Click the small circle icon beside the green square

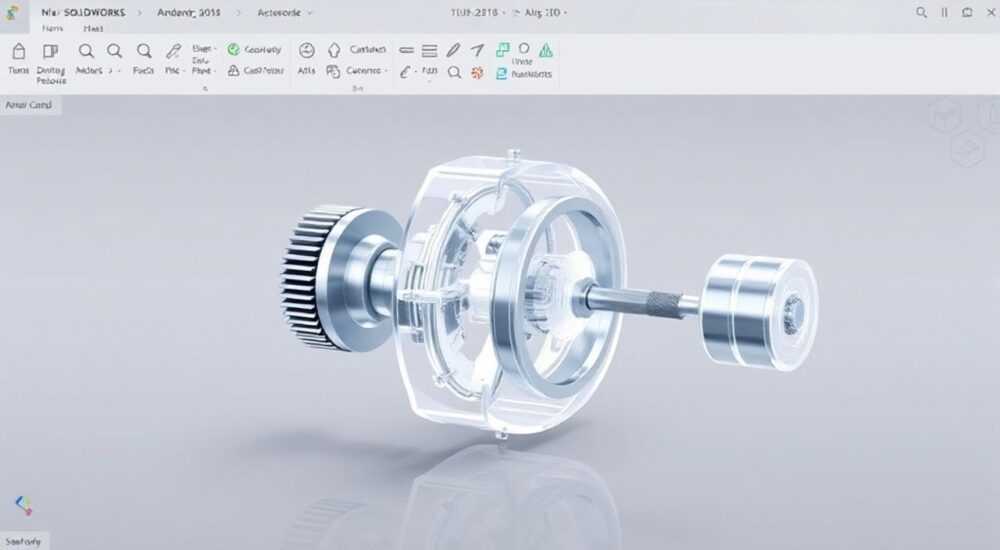524,48
